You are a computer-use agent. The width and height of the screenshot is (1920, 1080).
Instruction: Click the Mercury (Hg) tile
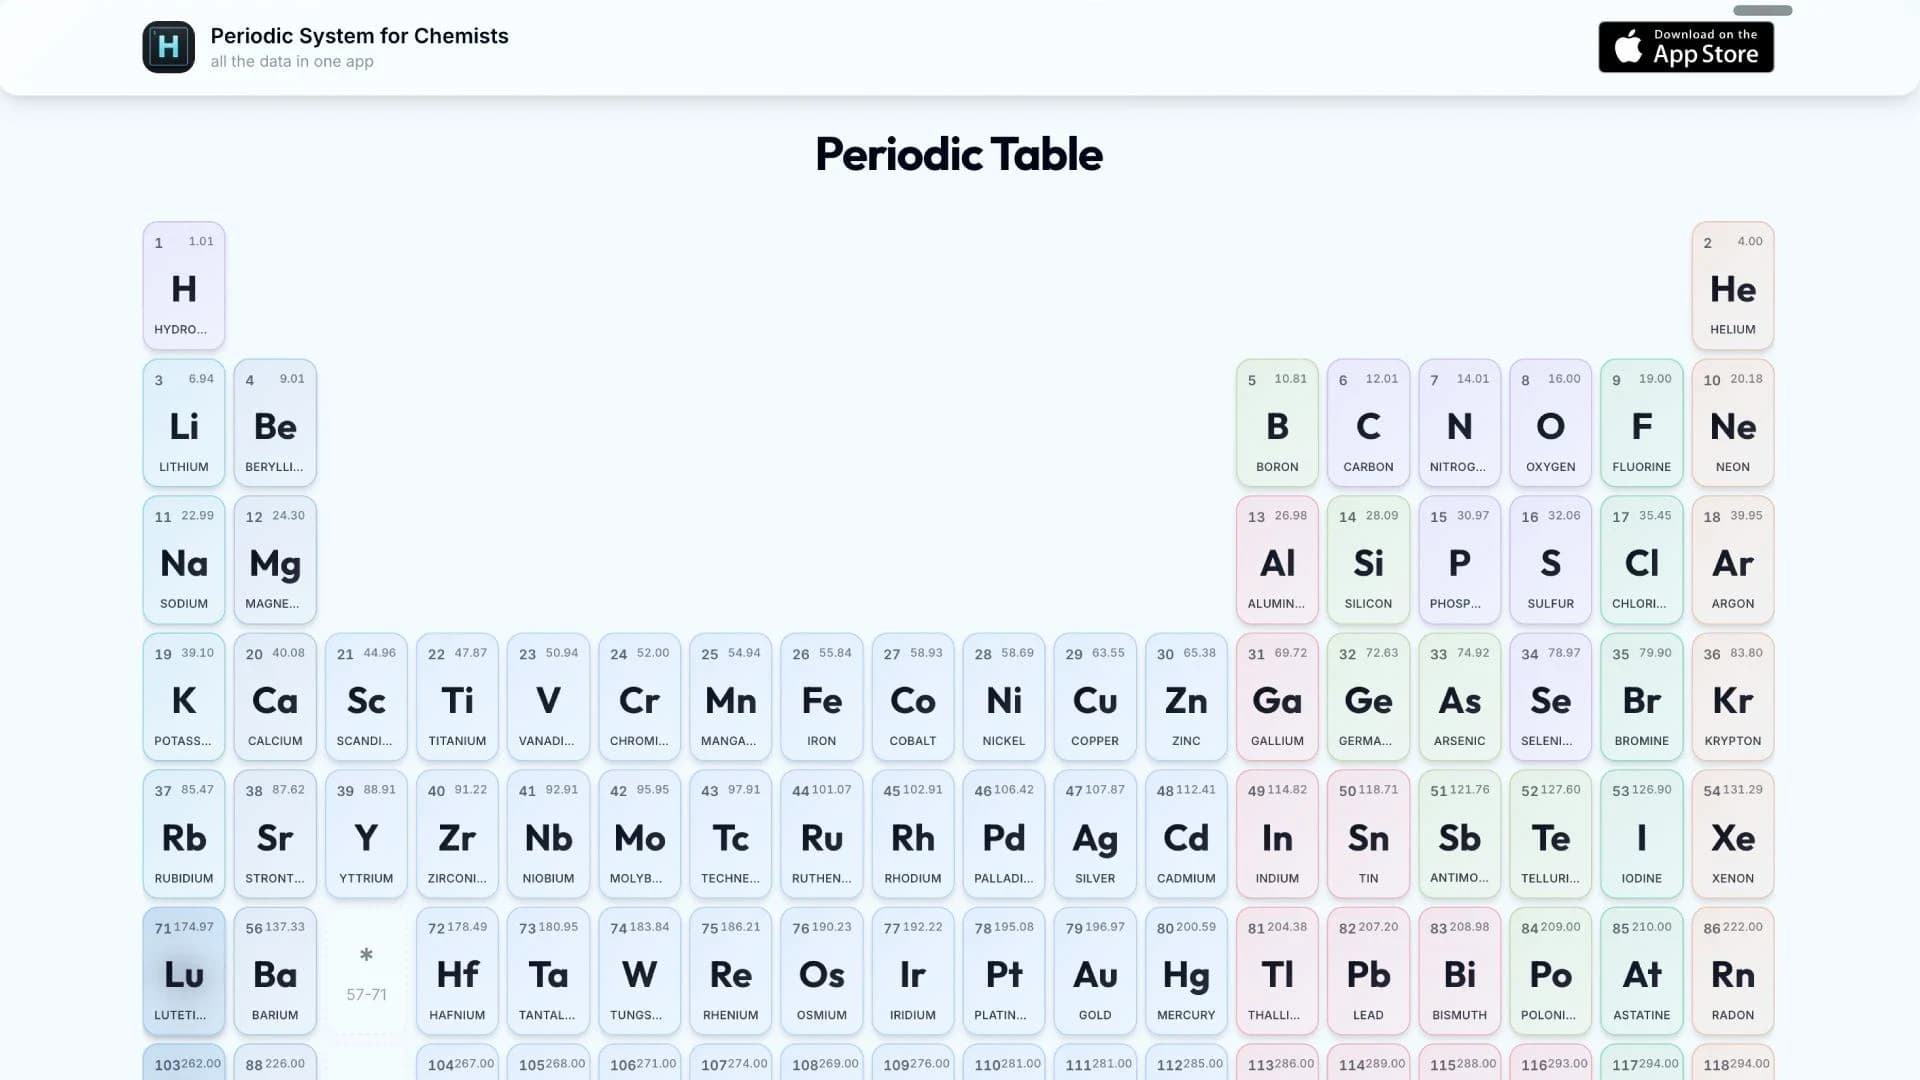(1186, 971)
